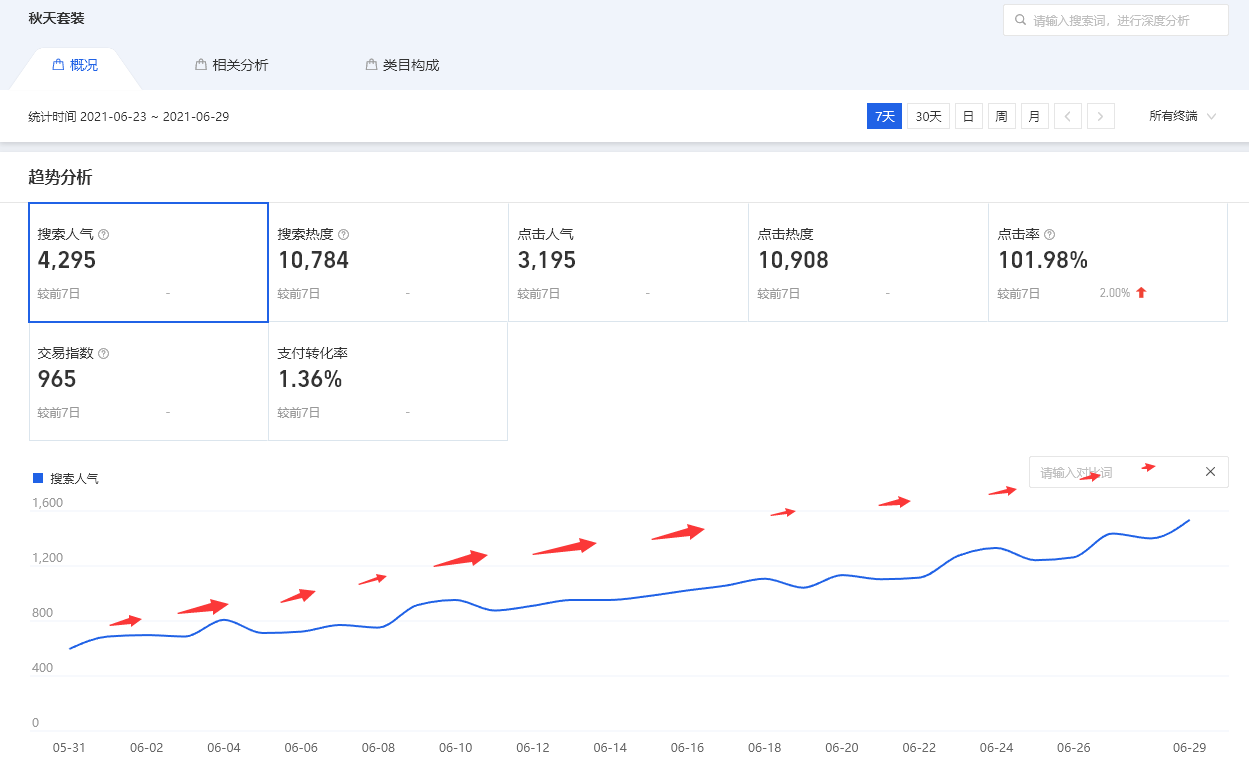
Task: Select the 周 time granularity
Action: pyautogui.click(x=1001, y=117)
